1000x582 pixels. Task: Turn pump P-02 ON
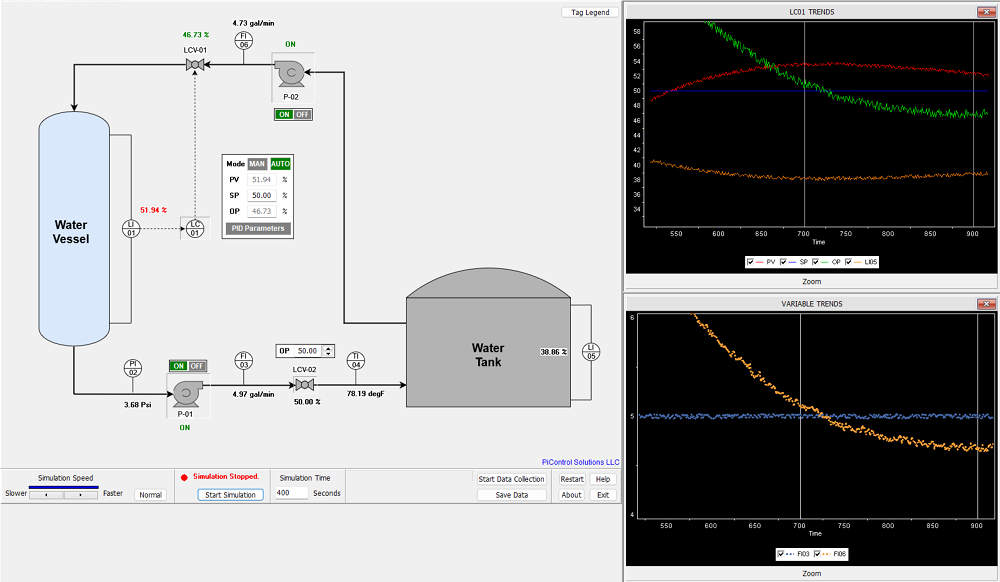(284, 115)
